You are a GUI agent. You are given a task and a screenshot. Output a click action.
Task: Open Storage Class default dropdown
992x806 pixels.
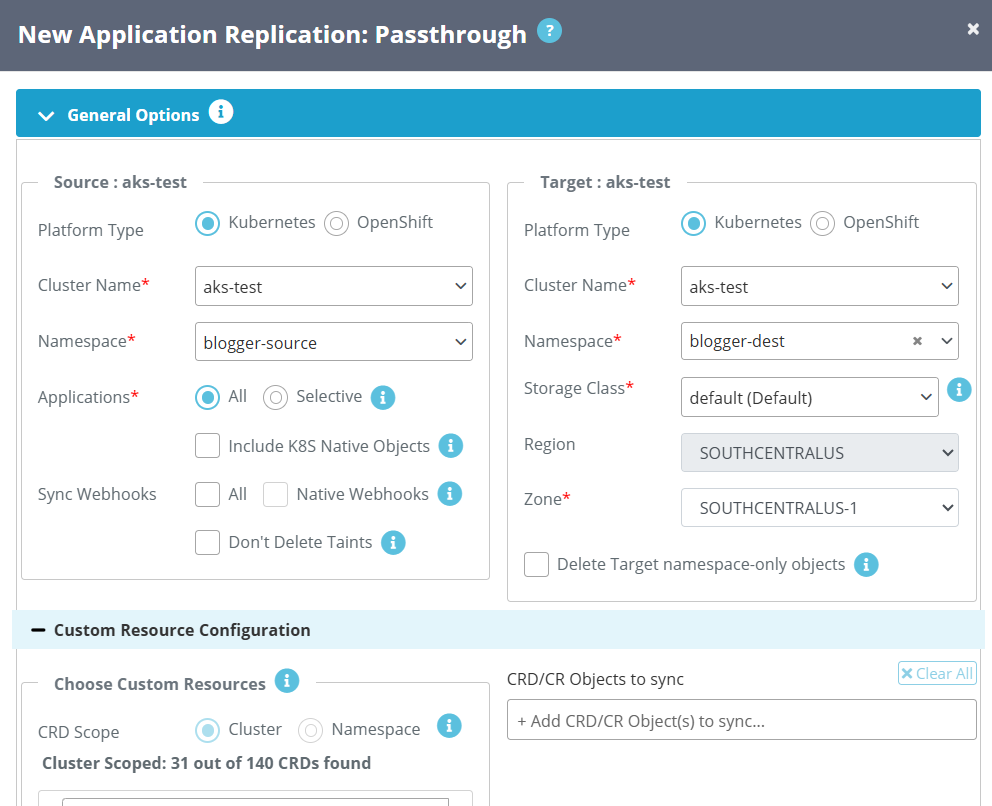[809, 397]
